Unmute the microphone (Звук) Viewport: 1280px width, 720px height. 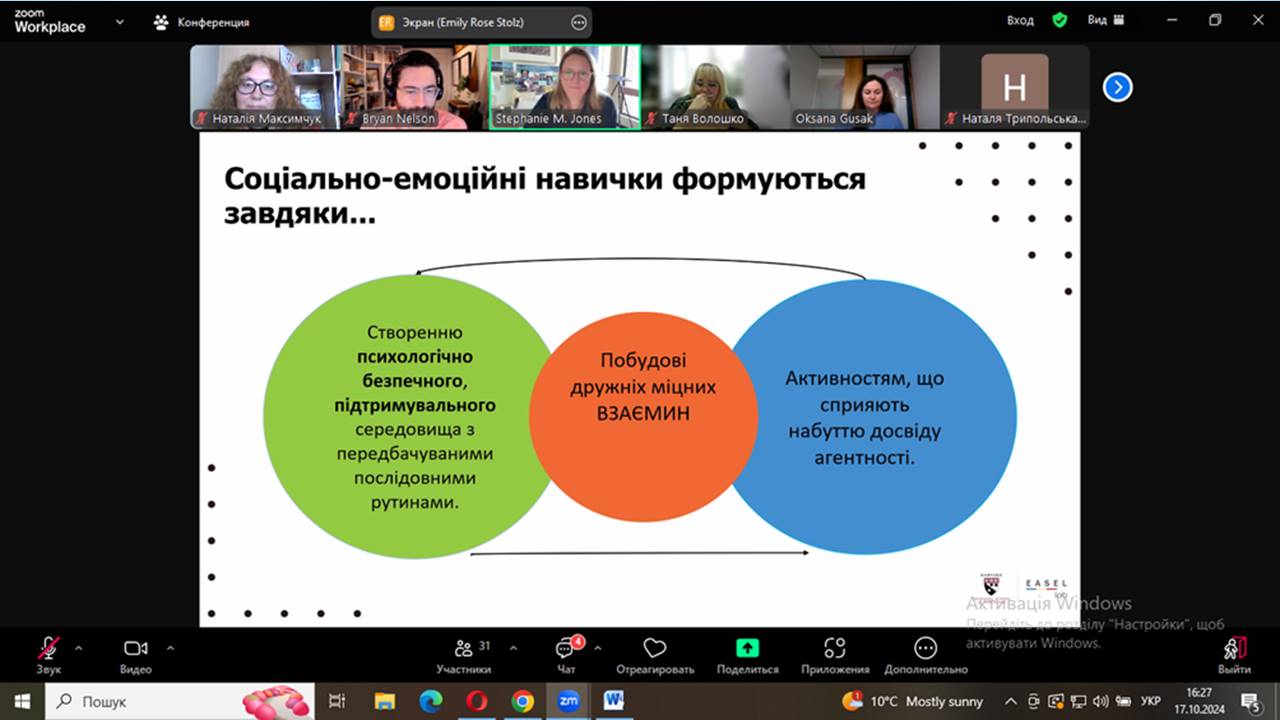pos(49,655)
